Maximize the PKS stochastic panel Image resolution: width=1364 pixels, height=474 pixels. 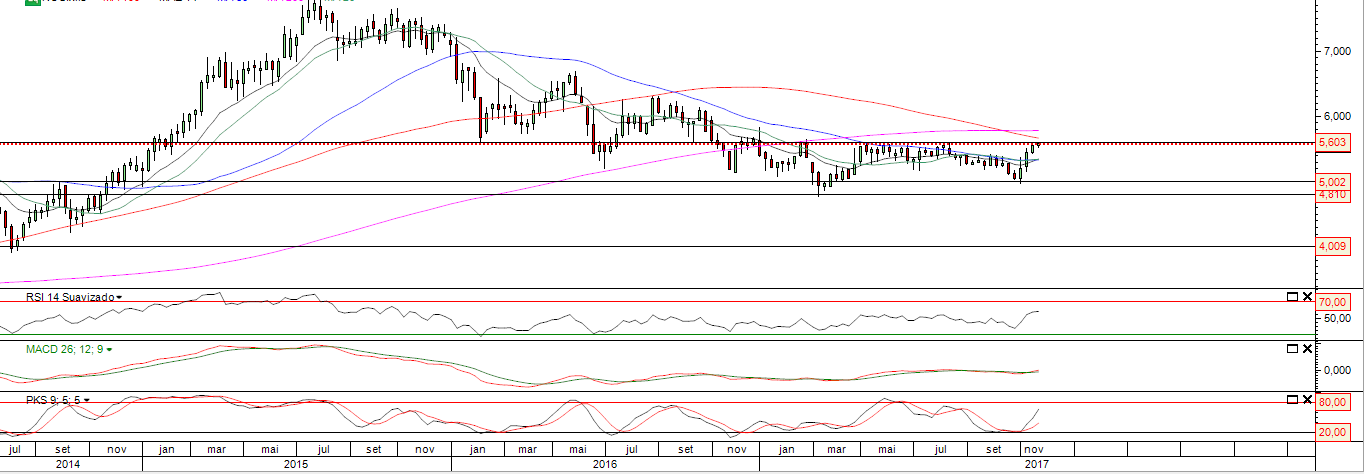(x=1292, y=399)
